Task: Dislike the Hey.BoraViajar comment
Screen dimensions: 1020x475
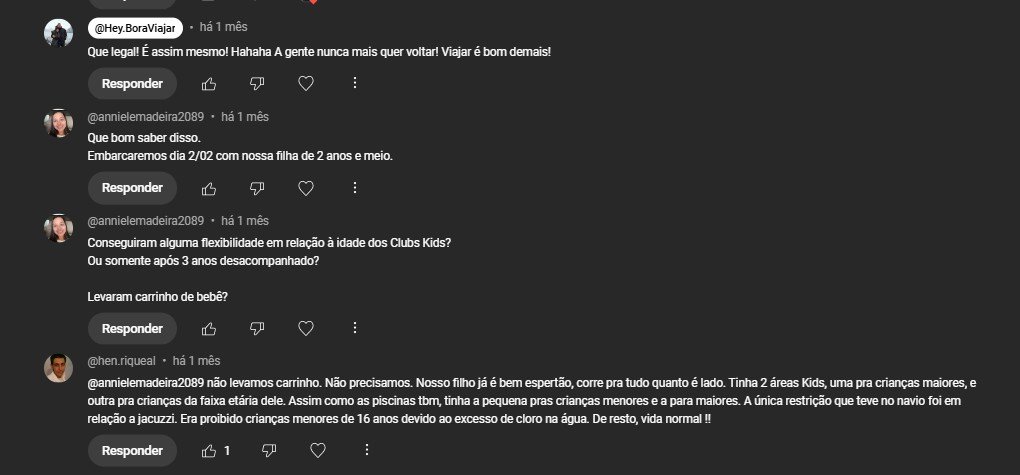Action: click(x=257, y=84)
